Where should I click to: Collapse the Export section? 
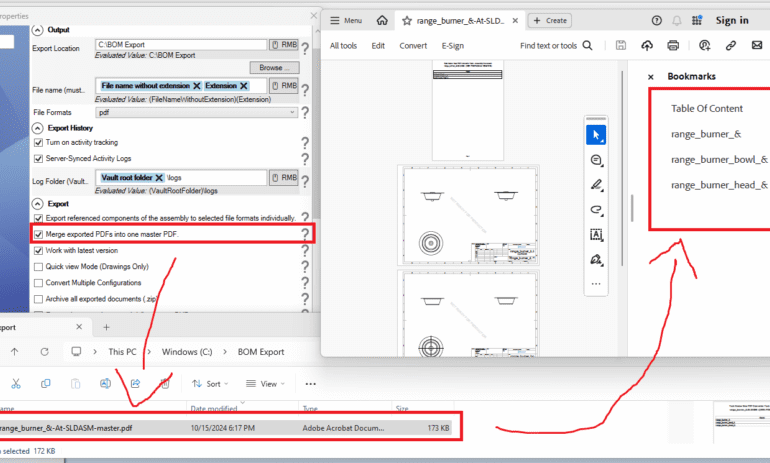pos(37,204)
